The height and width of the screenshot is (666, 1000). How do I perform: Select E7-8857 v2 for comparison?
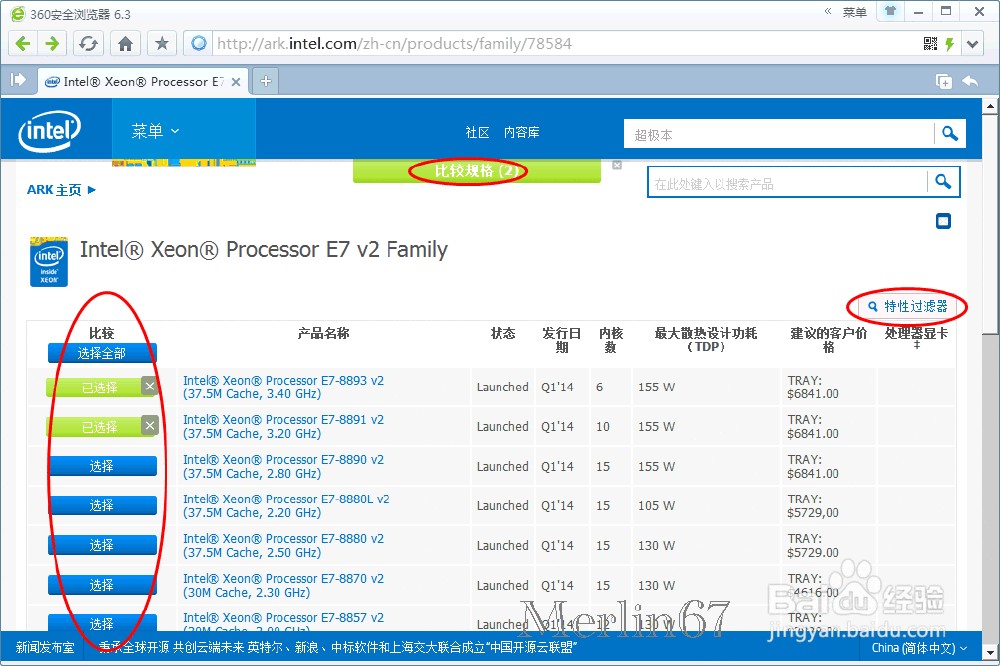(x=102, y=623)
